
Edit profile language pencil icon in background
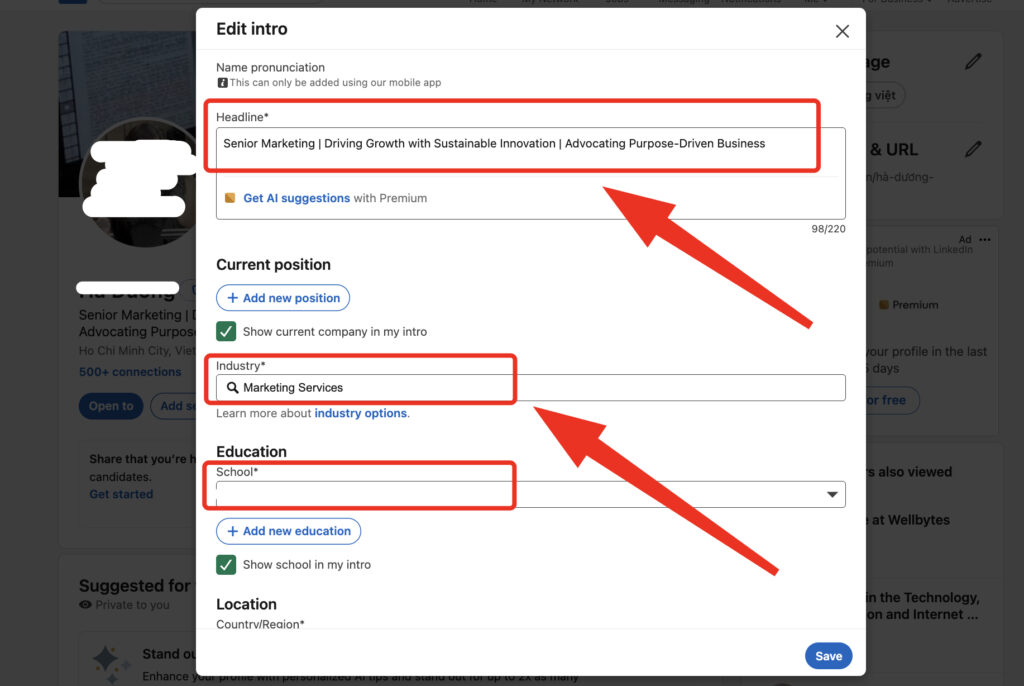973,61
